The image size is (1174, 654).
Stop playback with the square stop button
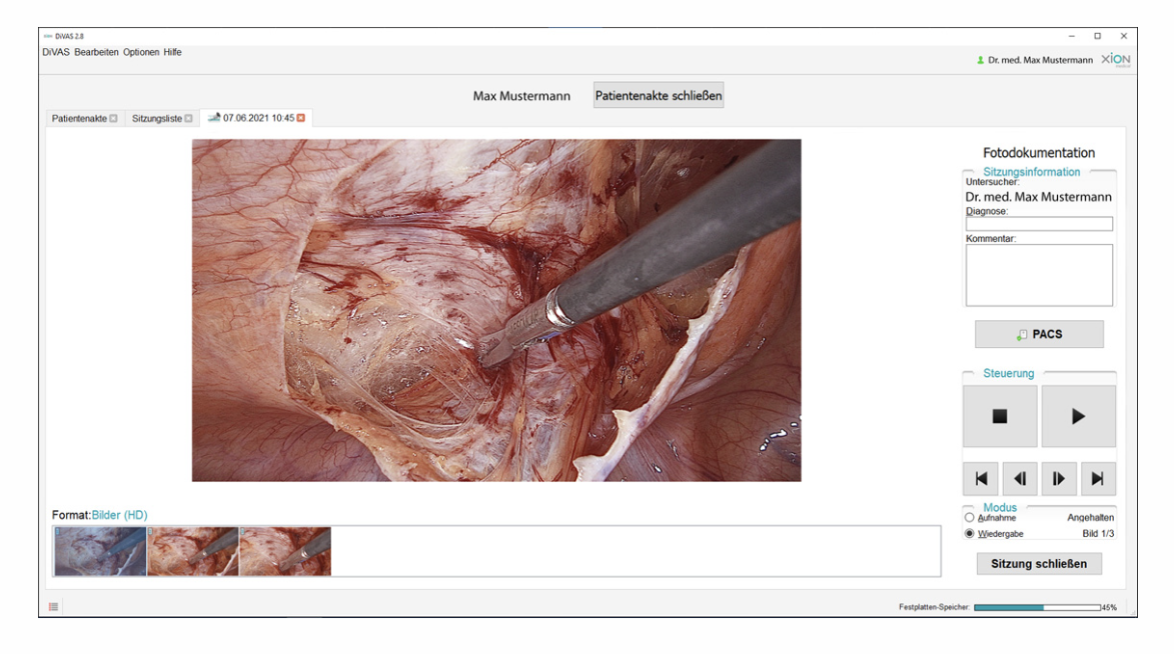click(1000, 417)
